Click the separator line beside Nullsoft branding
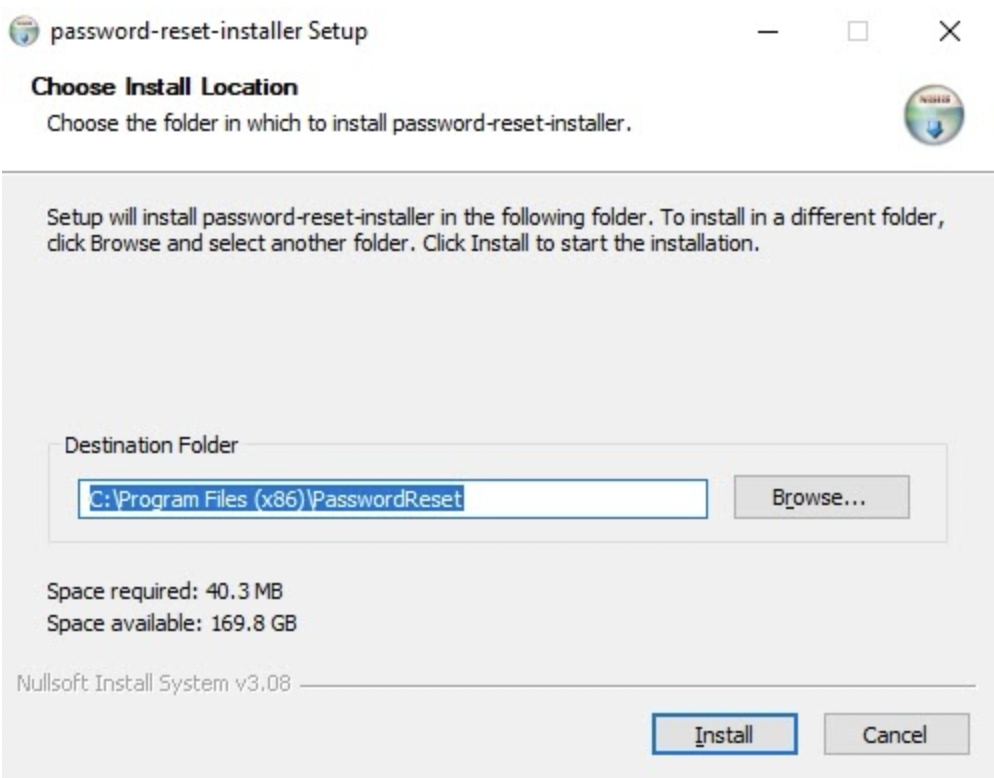 point(637,685)
